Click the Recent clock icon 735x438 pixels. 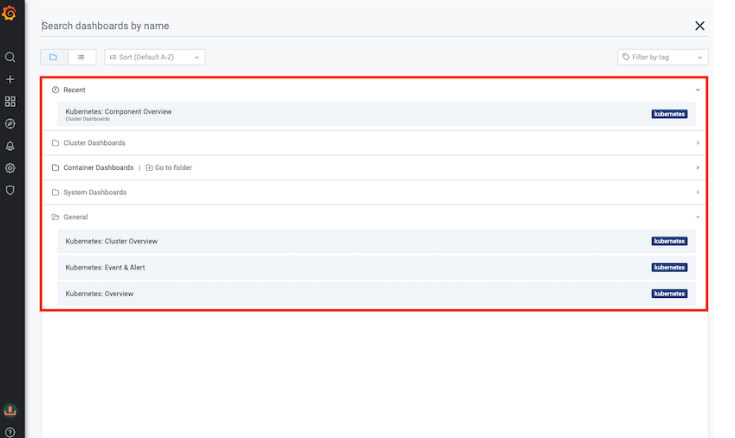click(55, 90)
